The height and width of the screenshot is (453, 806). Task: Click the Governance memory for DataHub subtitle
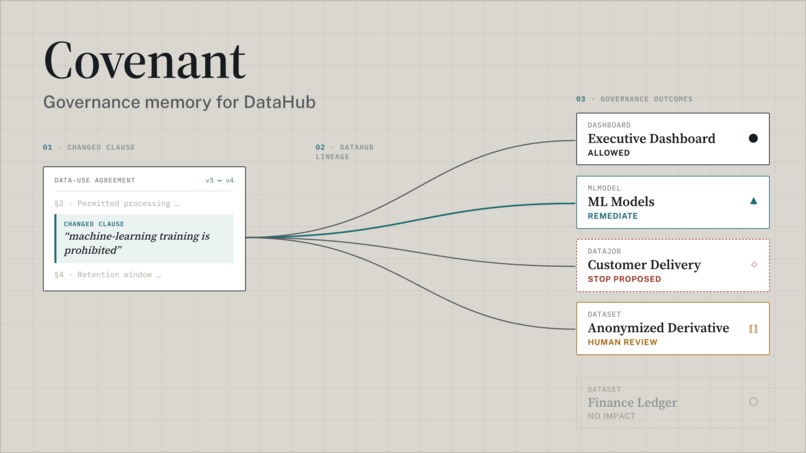179,102
